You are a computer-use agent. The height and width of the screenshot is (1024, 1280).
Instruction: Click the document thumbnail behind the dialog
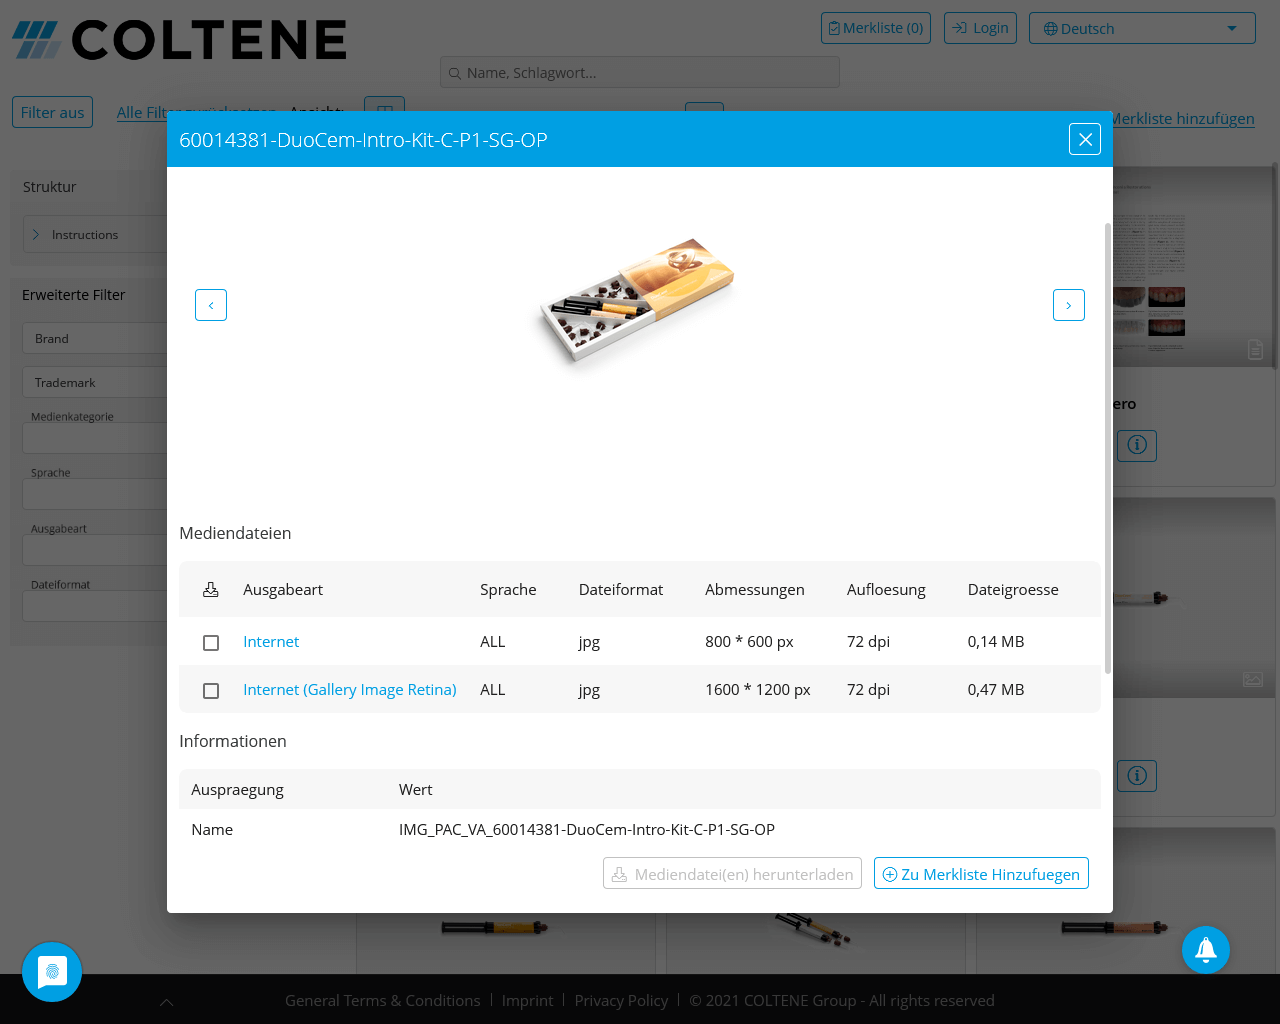1194,268
